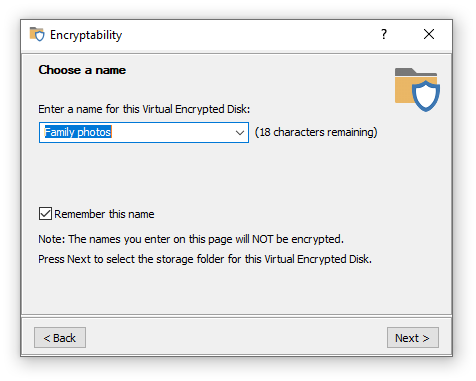This screenshot has height=381, width=476.
Task: Click the 'Choose a name' heading
Action: [82, 70]
